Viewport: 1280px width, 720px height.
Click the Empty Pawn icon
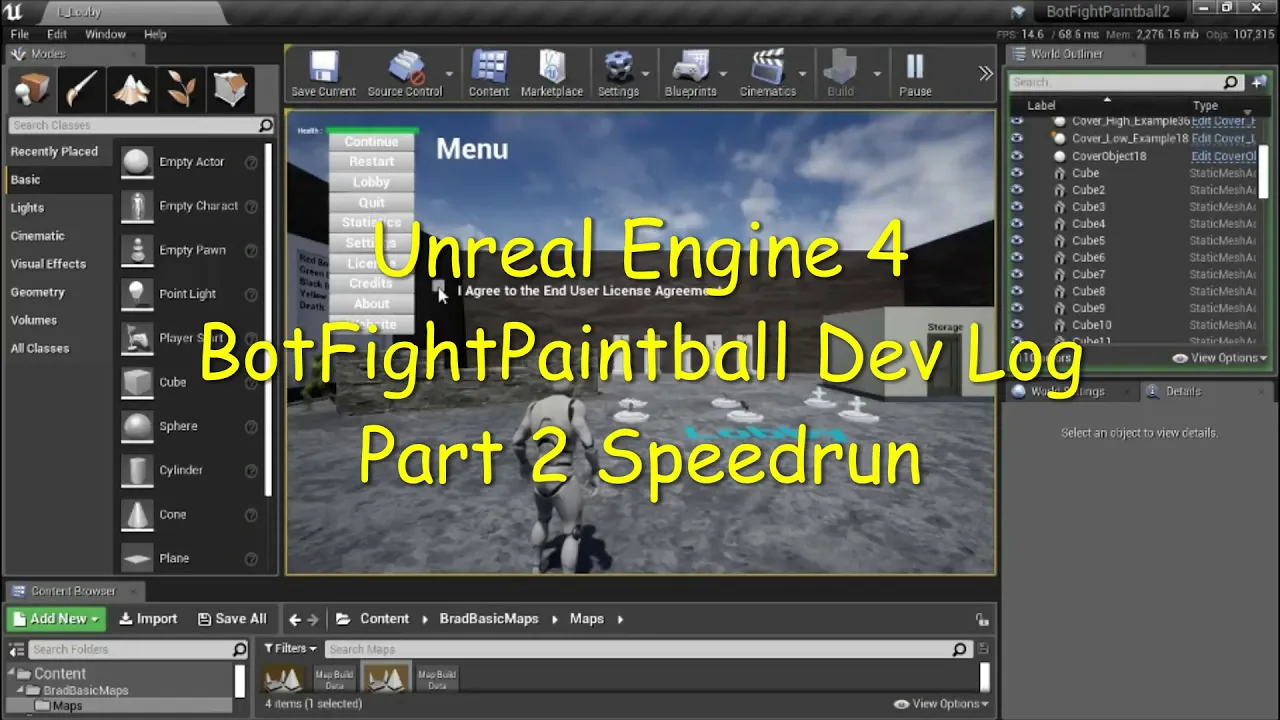coord(137,250)
